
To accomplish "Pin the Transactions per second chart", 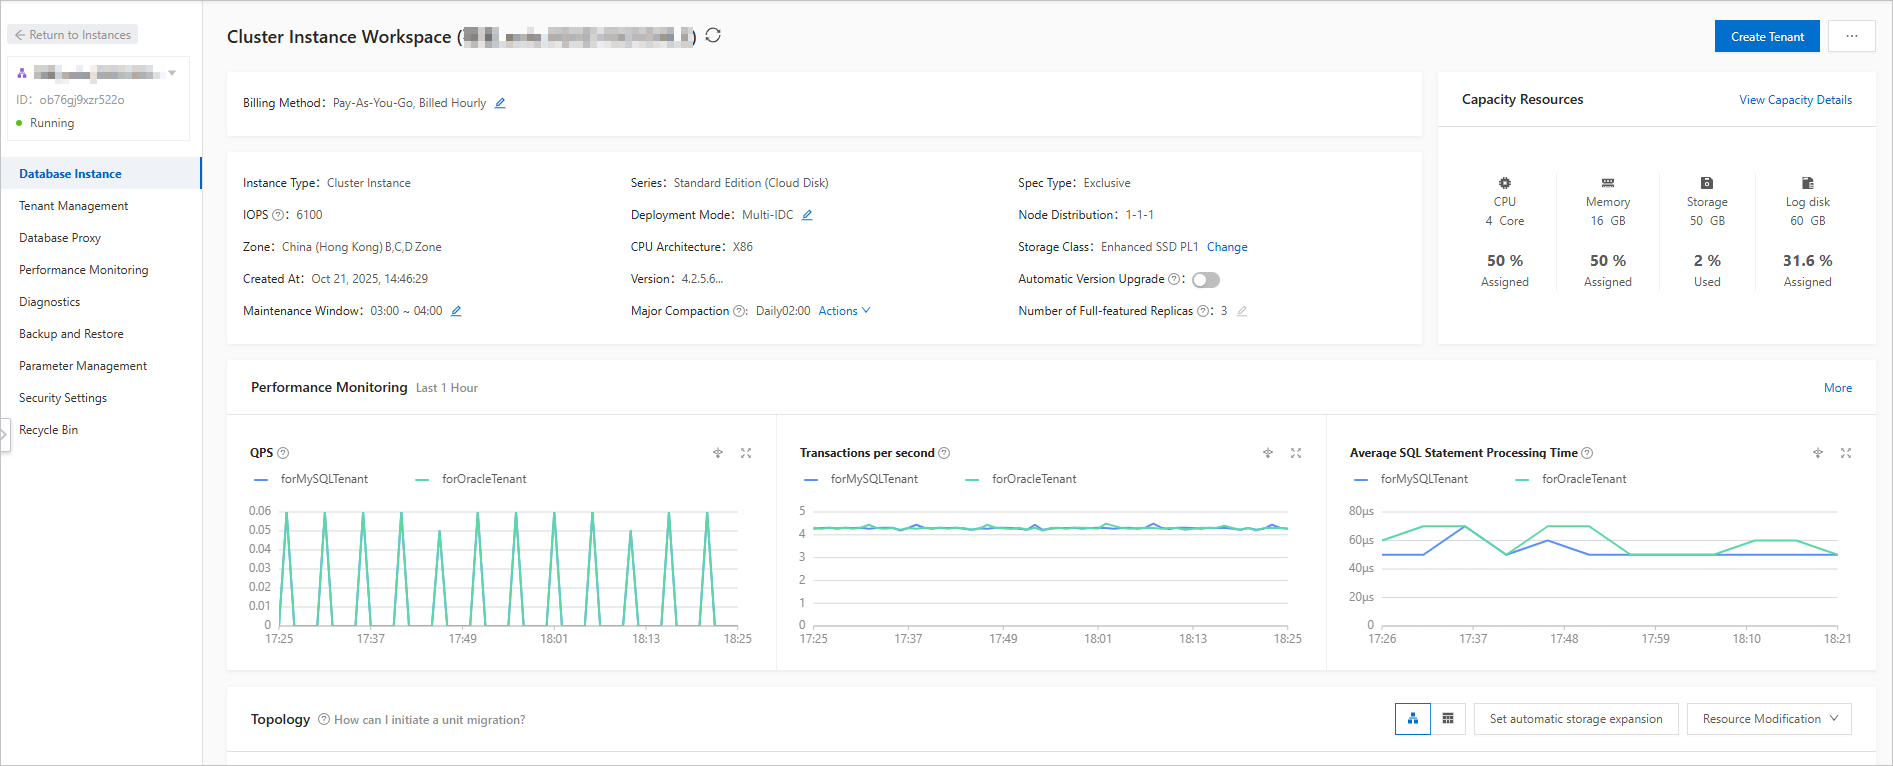I will coord(1268,453).
